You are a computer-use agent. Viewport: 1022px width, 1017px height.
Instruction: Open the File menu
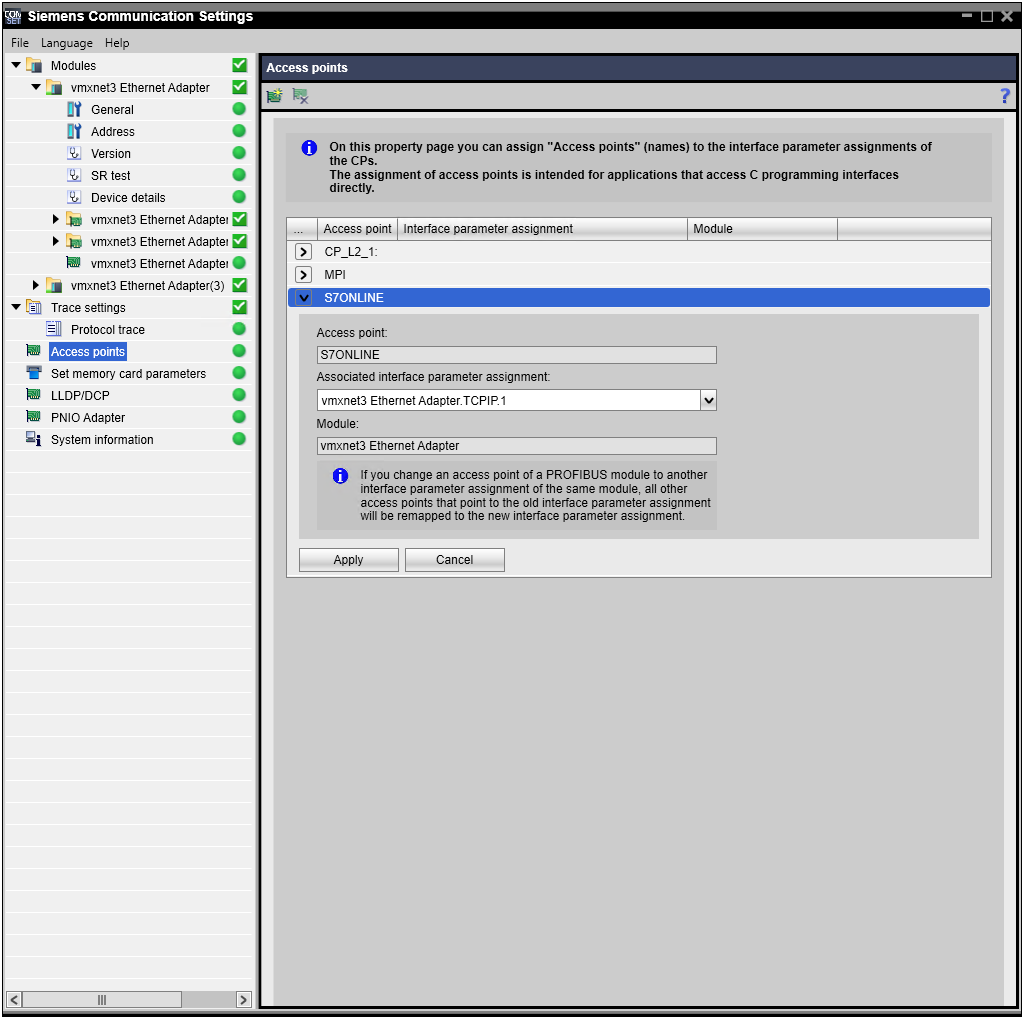coord(20,43)
